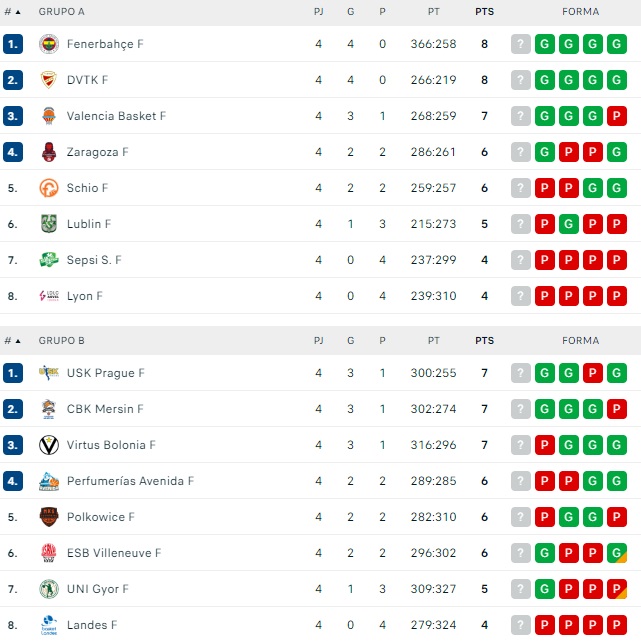
Task: Open the USK Prague F team page
Action: (105, 373)
